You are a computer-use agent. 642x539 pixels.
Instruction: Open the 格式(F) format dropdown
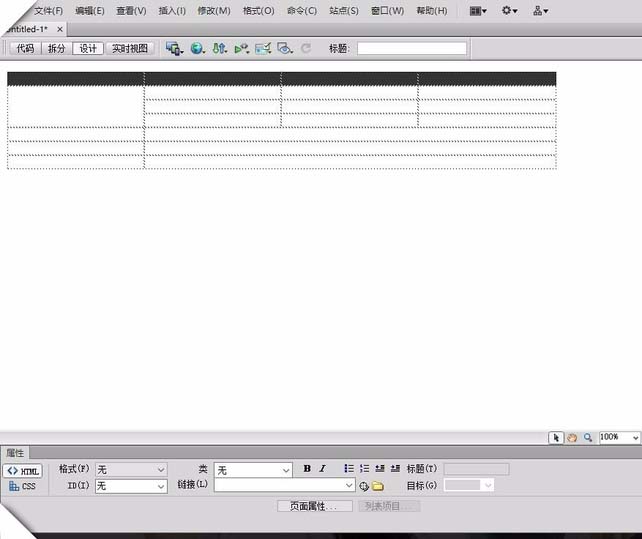(131, 469)
